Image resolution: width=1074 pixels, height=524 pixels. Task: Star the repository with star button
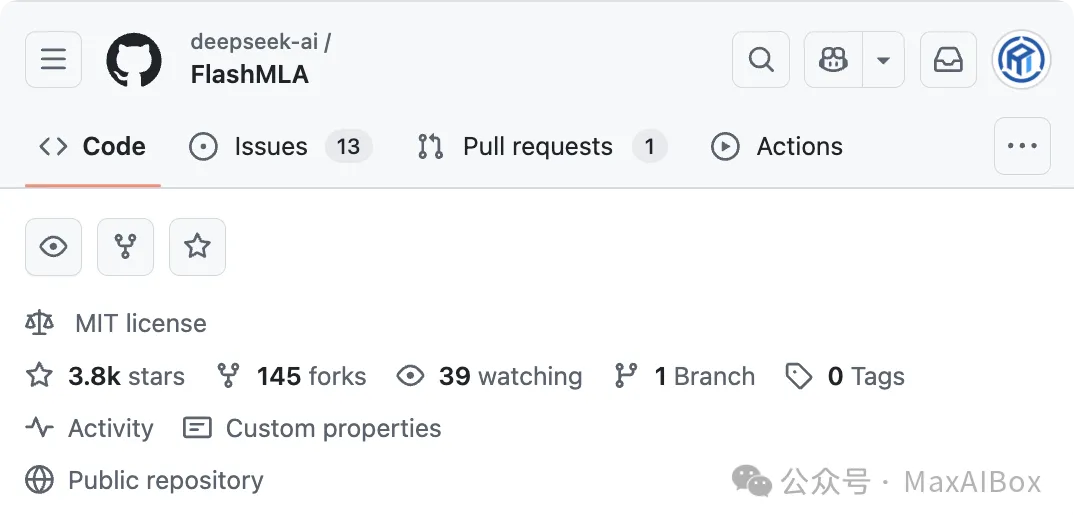point(197,247)
